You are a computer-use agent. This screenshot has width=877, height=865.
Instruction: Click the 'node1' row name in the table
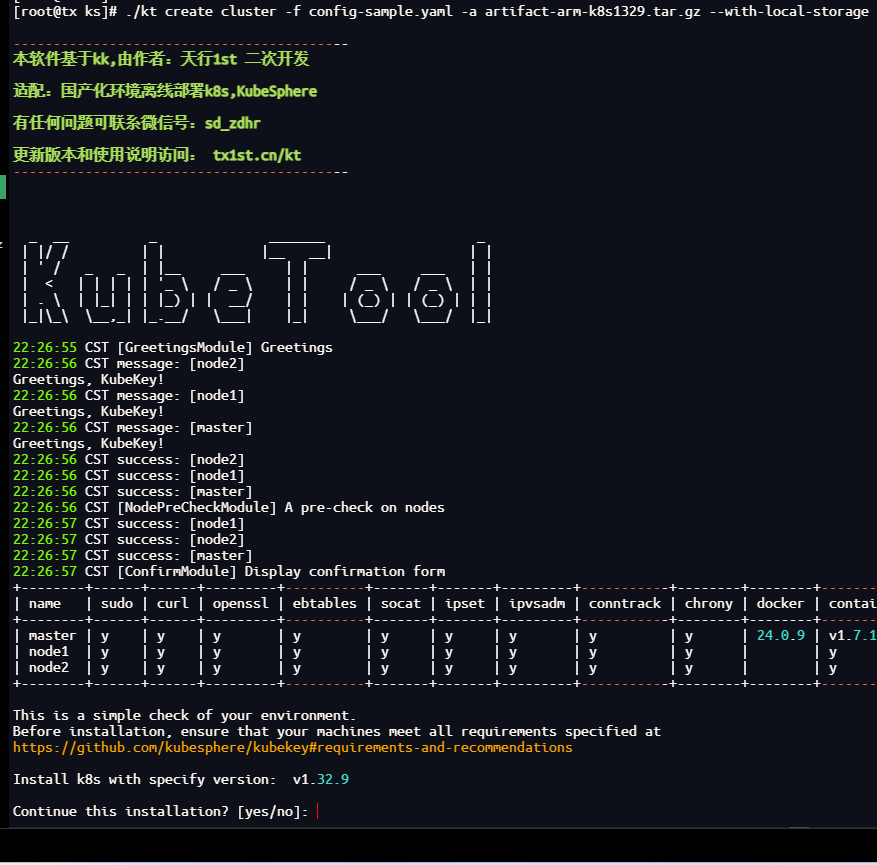(49, 651)
